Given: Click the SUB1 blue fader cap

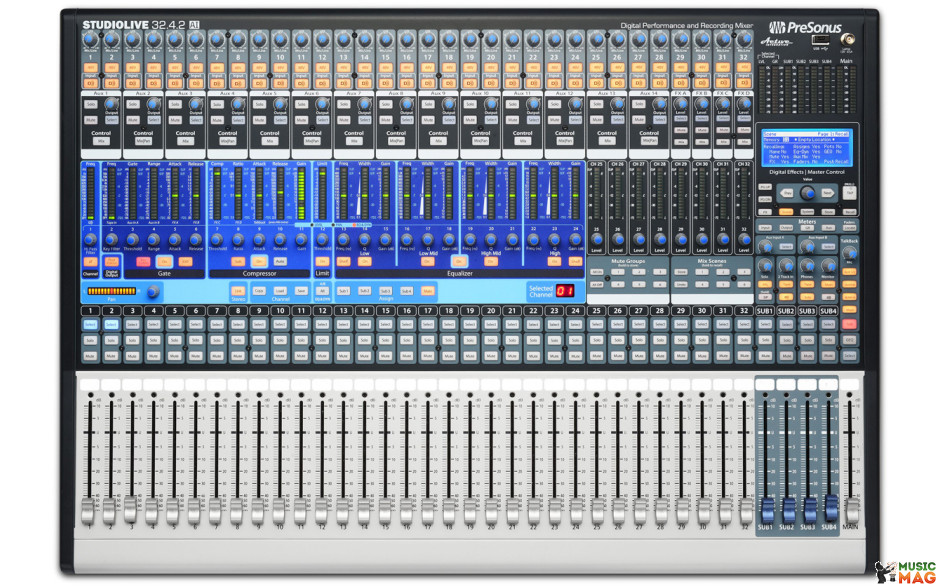Looking at the screenshot, I should pyautogui.click(x=767, y=510).
